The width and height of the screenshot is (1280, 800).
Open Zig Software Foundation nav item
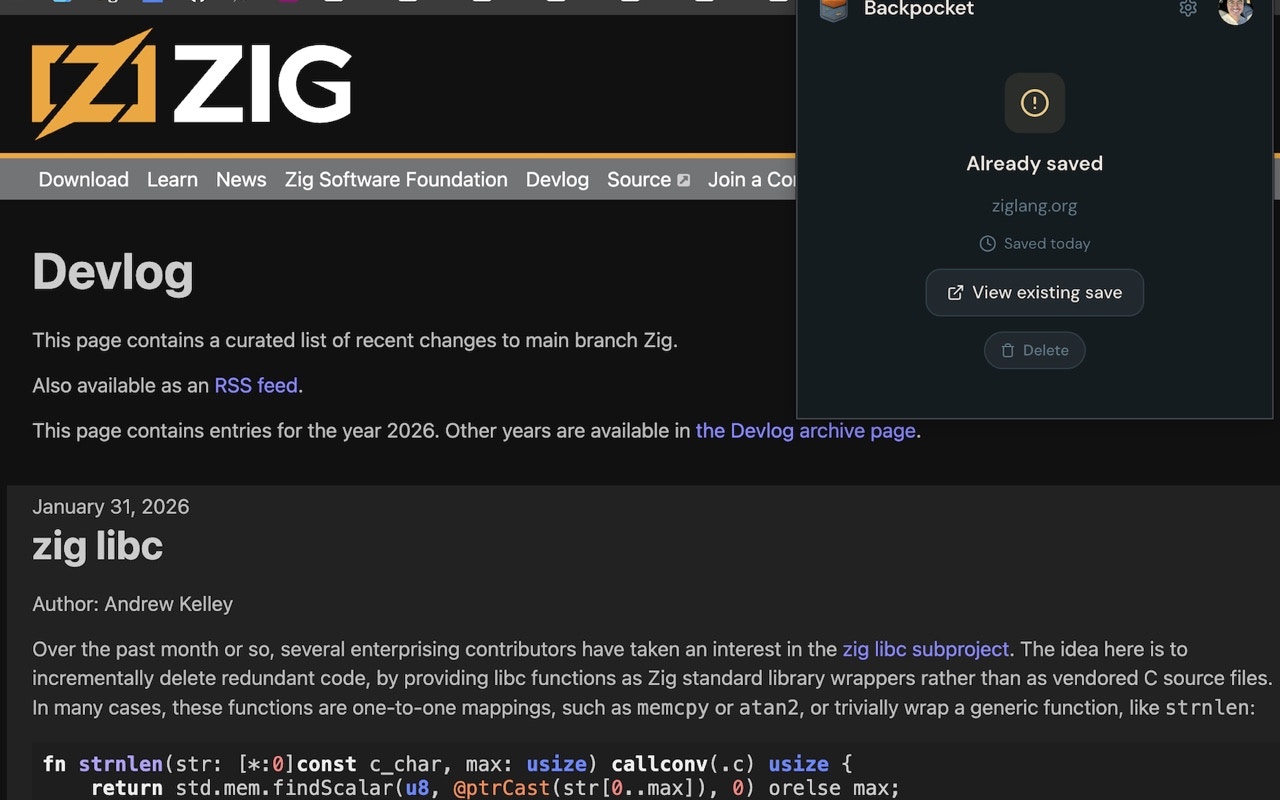(x=396, y=180)
